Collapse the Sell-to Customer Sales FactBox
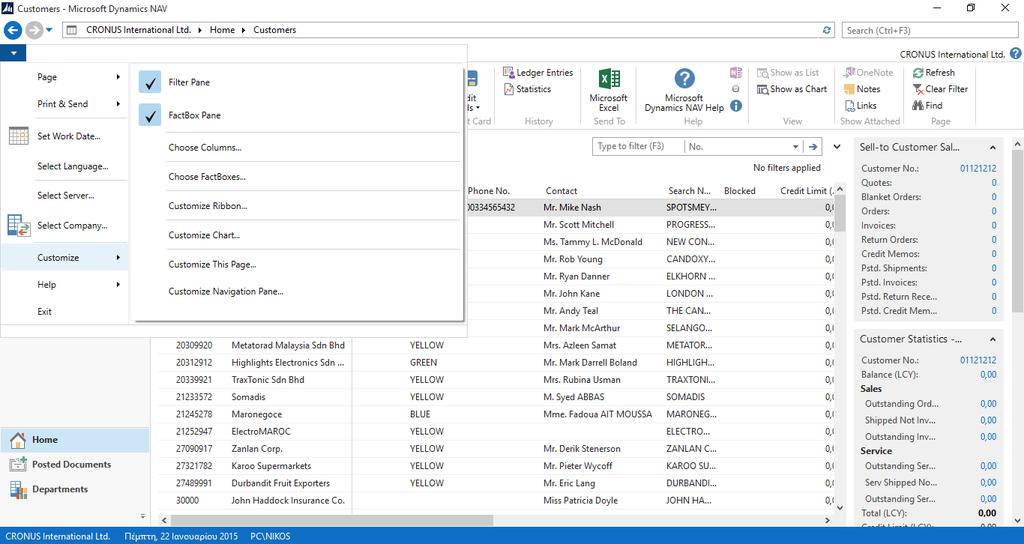The height and width of the screenshot is (544, 1024). (993, 148)
